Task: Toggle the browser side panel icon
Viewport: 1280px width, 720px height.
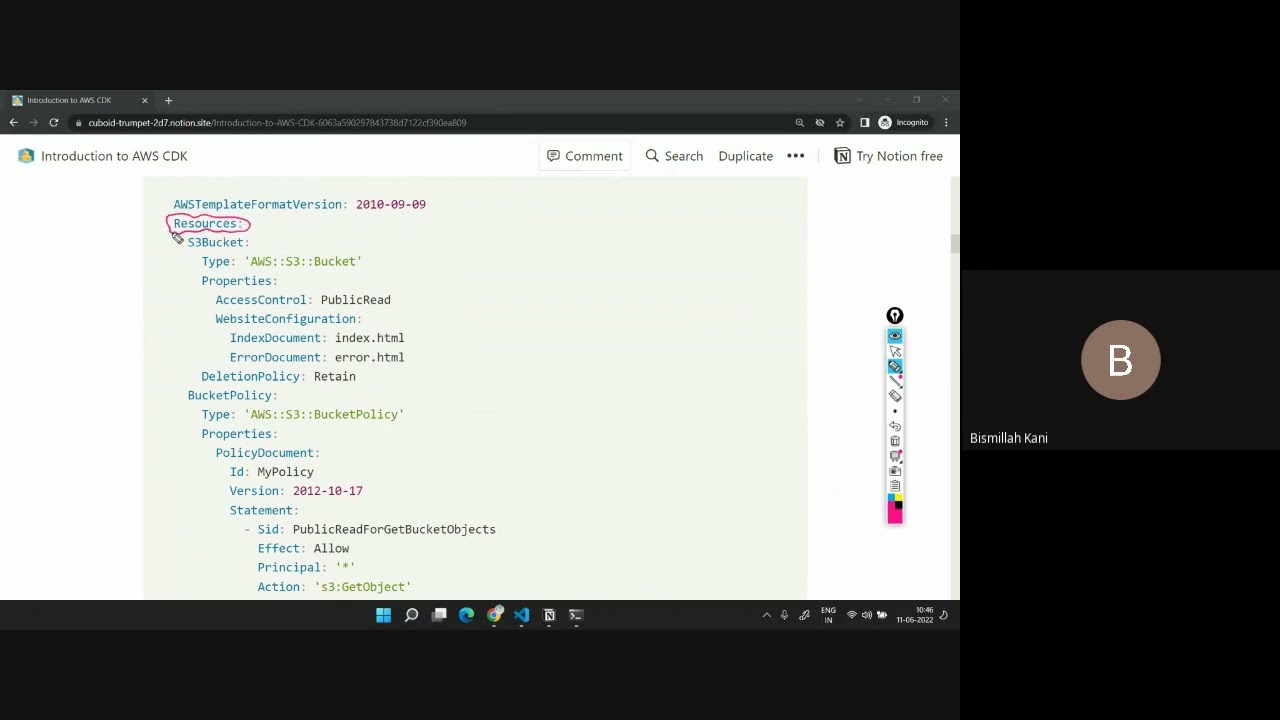Action: tap(864, 122)
